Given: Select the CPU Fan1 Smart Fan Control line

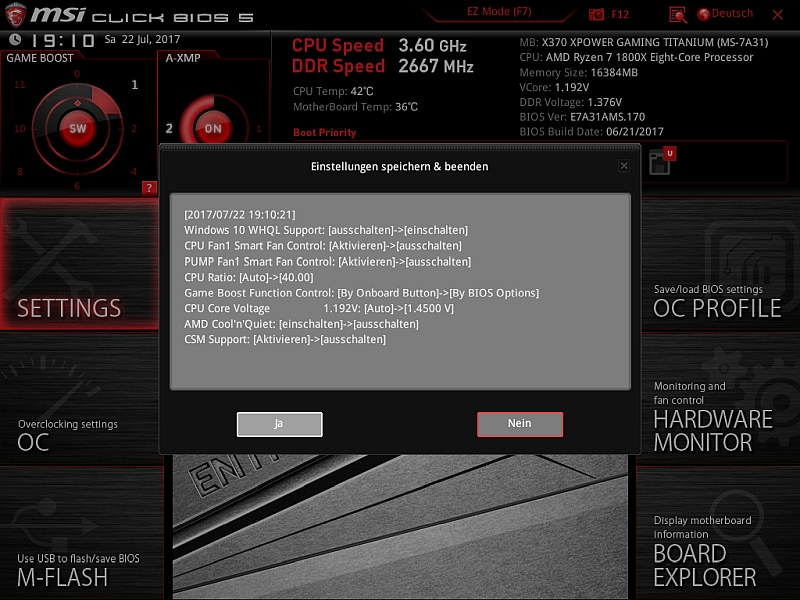Looking at the screenshot, I should pyautogui.click(x=323, y=246).
